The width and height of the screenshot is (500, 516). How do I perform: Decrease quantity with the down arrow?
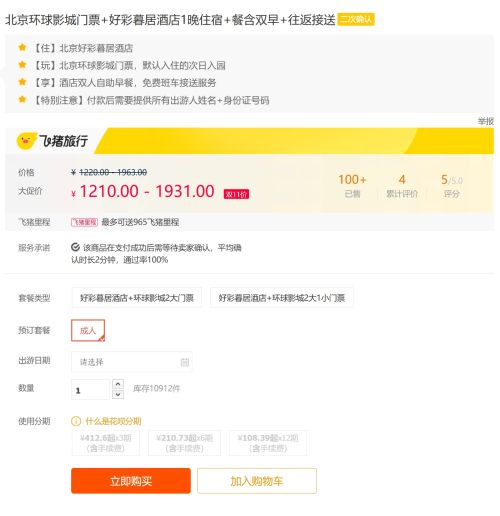tap(118, 395)
